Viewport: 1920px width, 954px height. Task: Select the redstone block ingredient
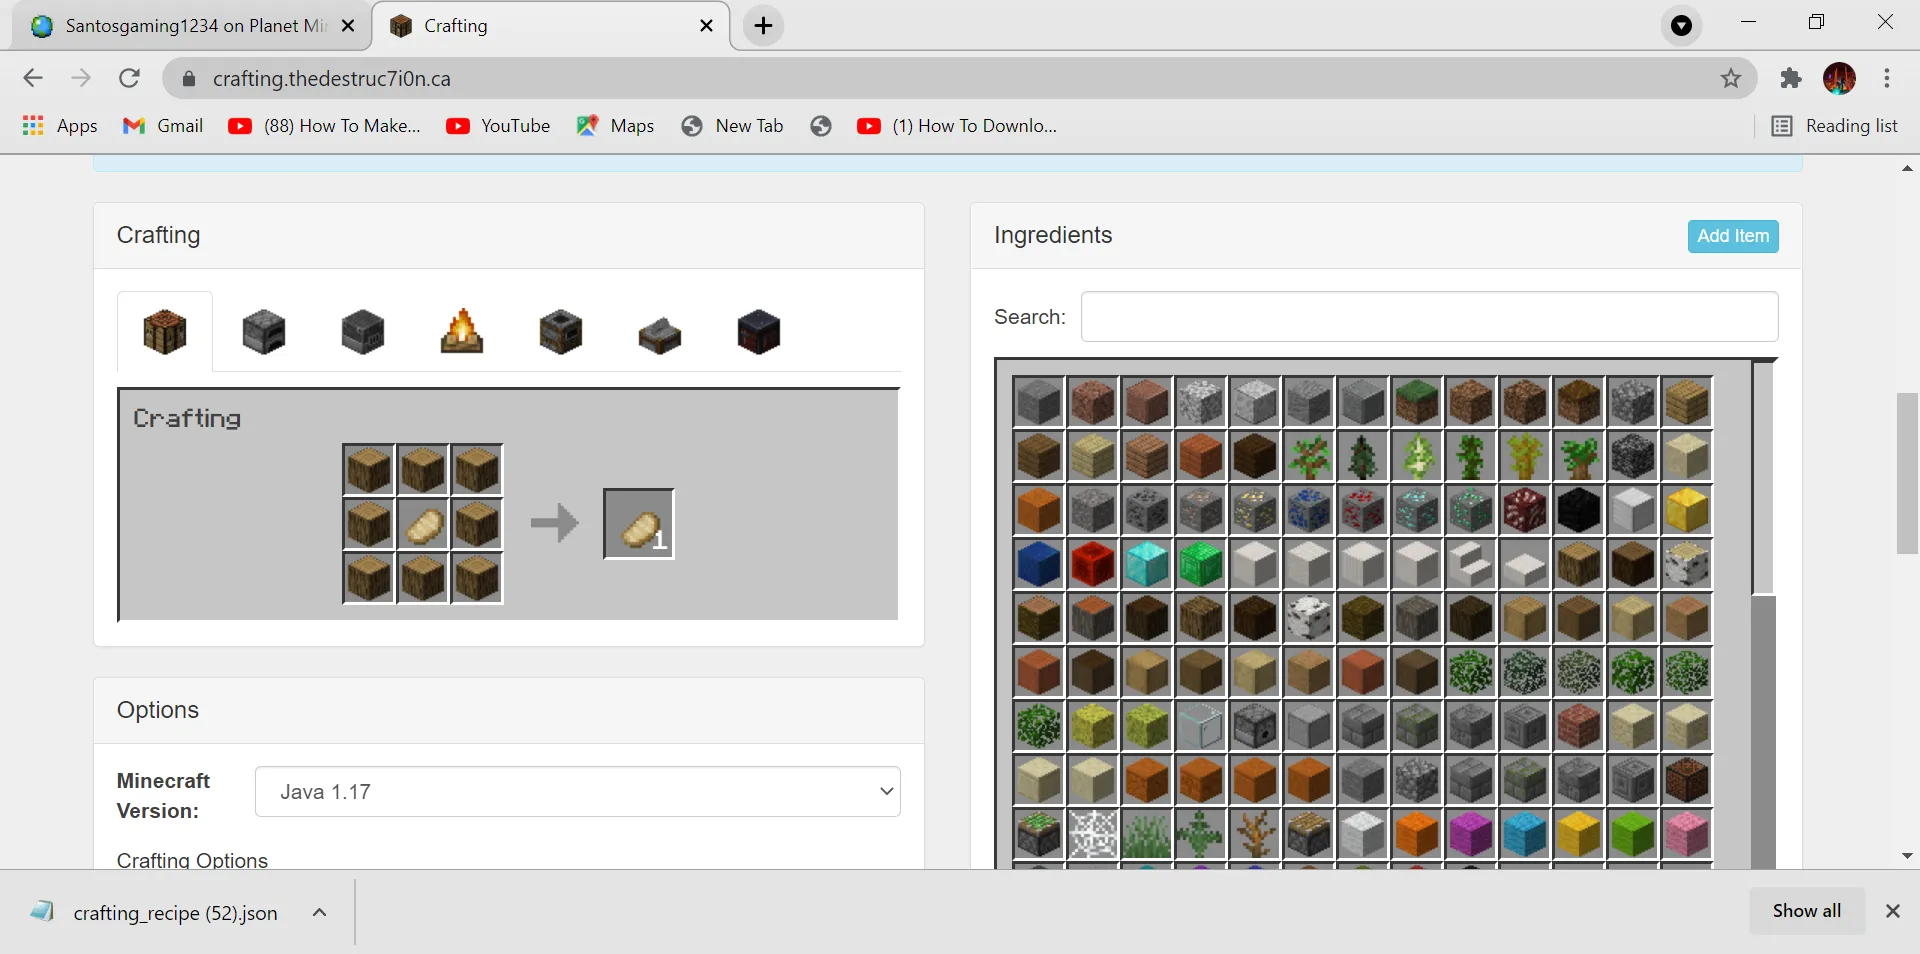(x=1093, y=565)
